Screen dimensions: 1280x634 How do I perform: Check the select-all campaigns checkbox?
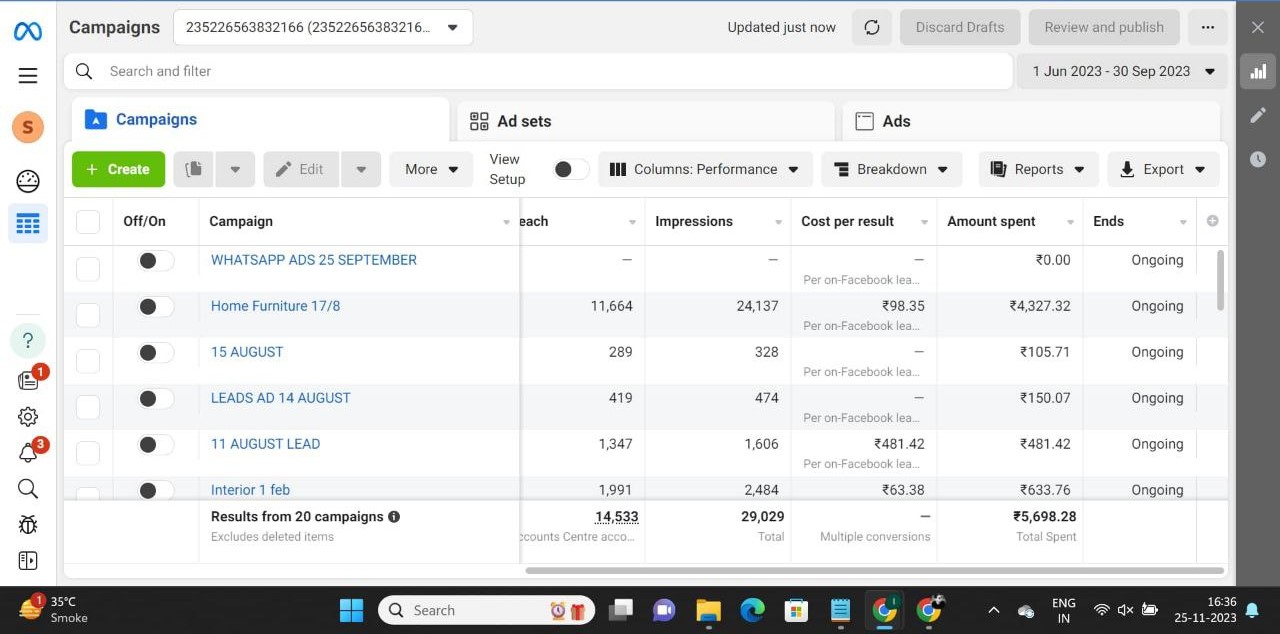click(87, 221)
